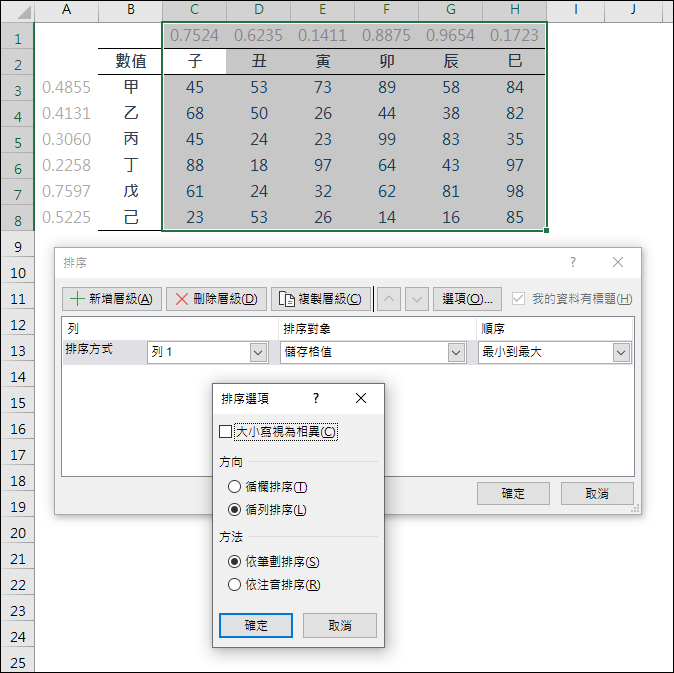
Task: Click the 數值 header cell
Action: point(131,61)
